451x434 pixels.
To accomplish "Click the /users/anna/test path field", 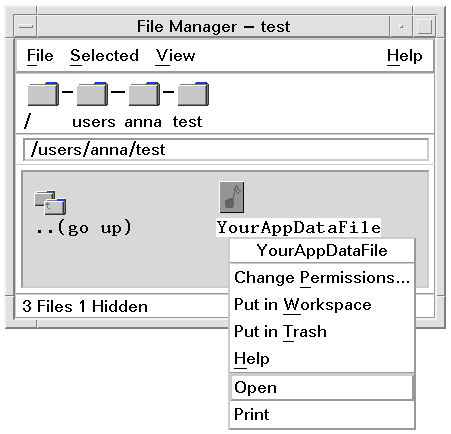I will point(226,150).
